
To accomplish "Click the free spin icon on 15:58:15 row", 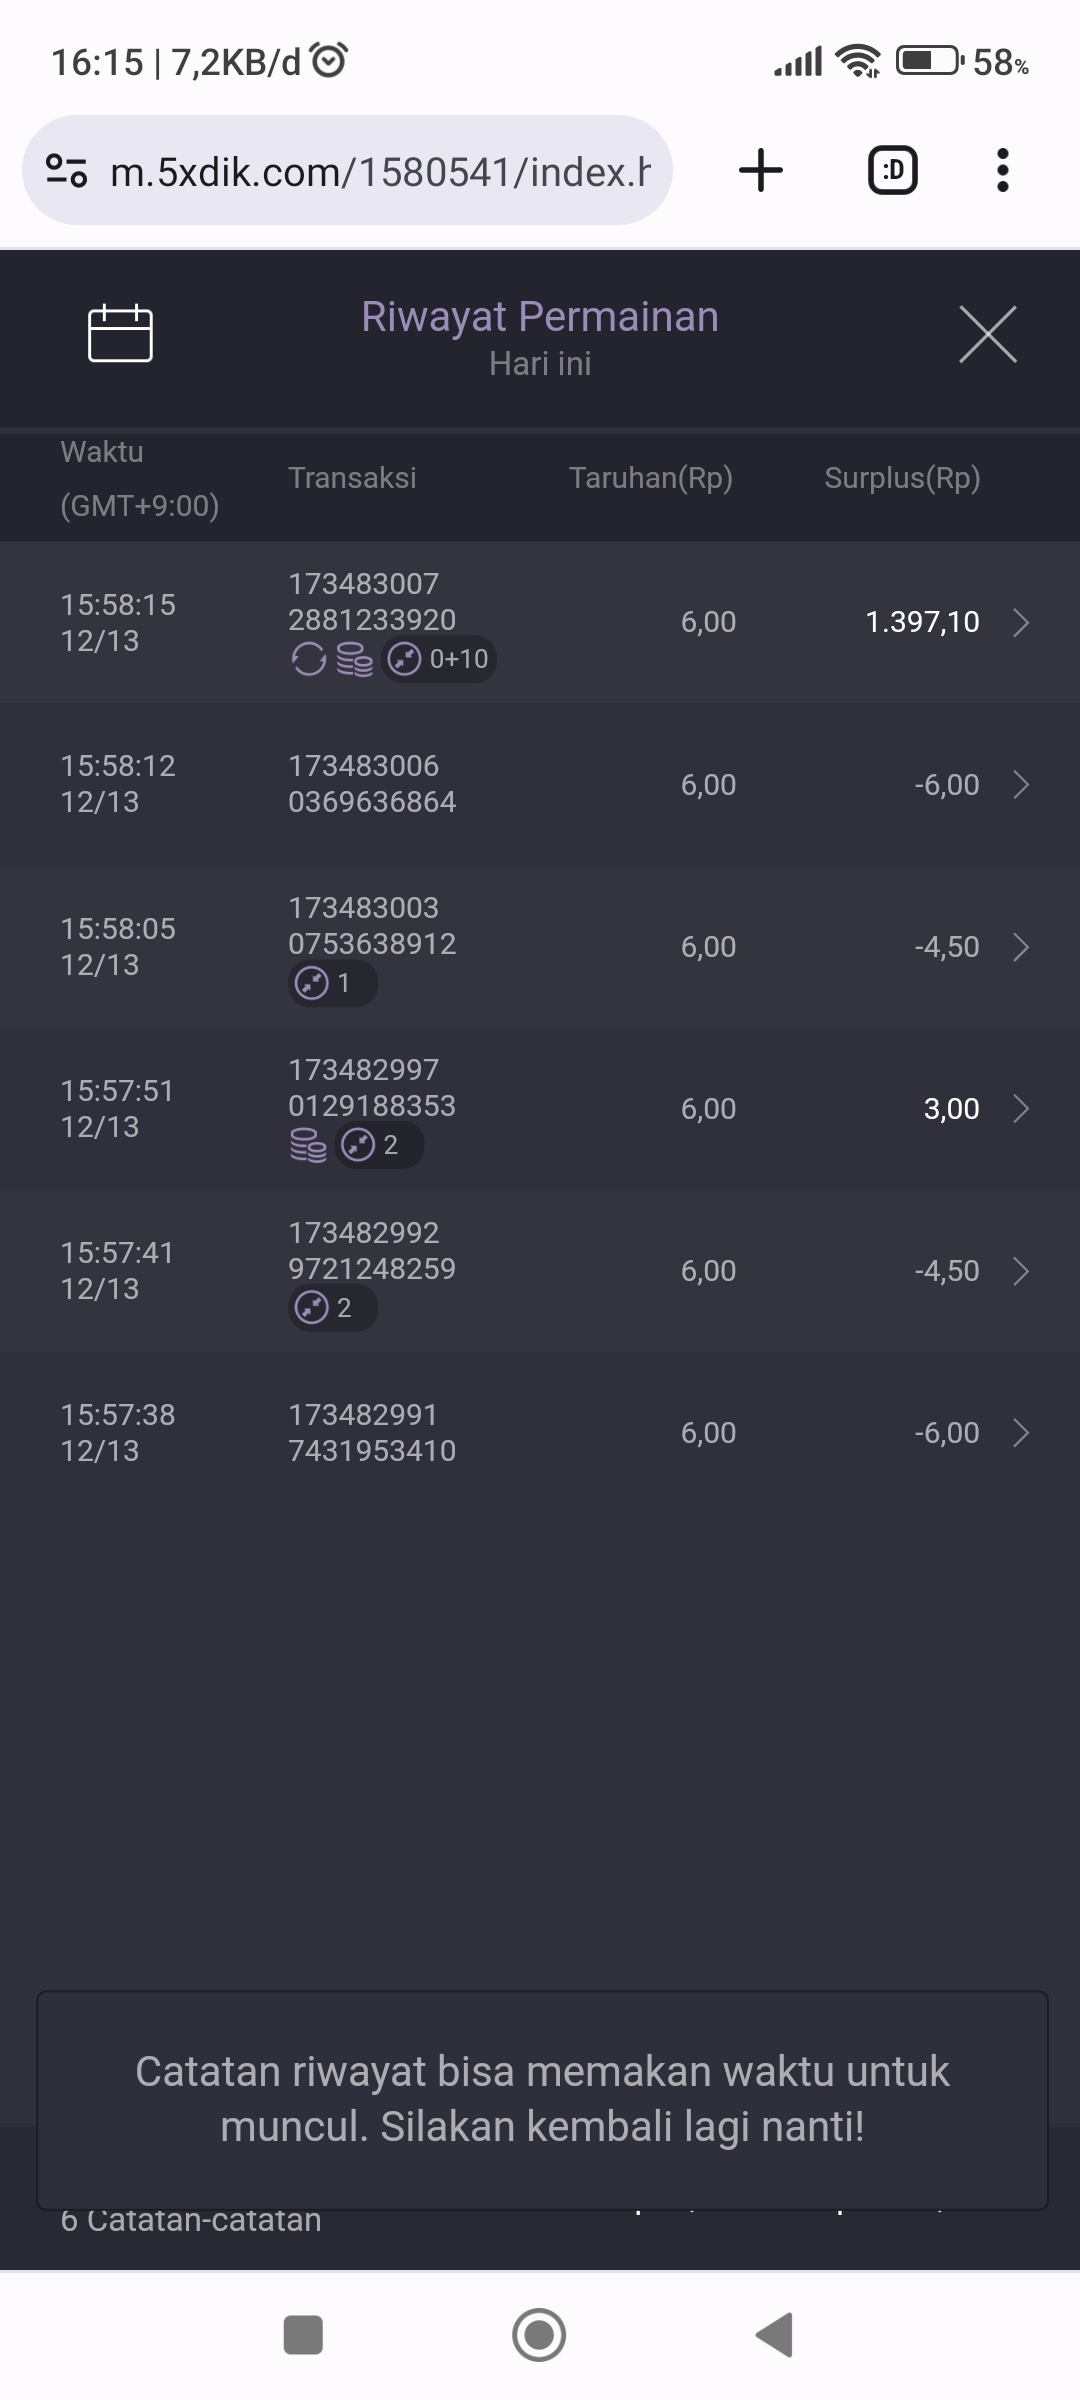I will pyautogui.click(x=308, y=659).
